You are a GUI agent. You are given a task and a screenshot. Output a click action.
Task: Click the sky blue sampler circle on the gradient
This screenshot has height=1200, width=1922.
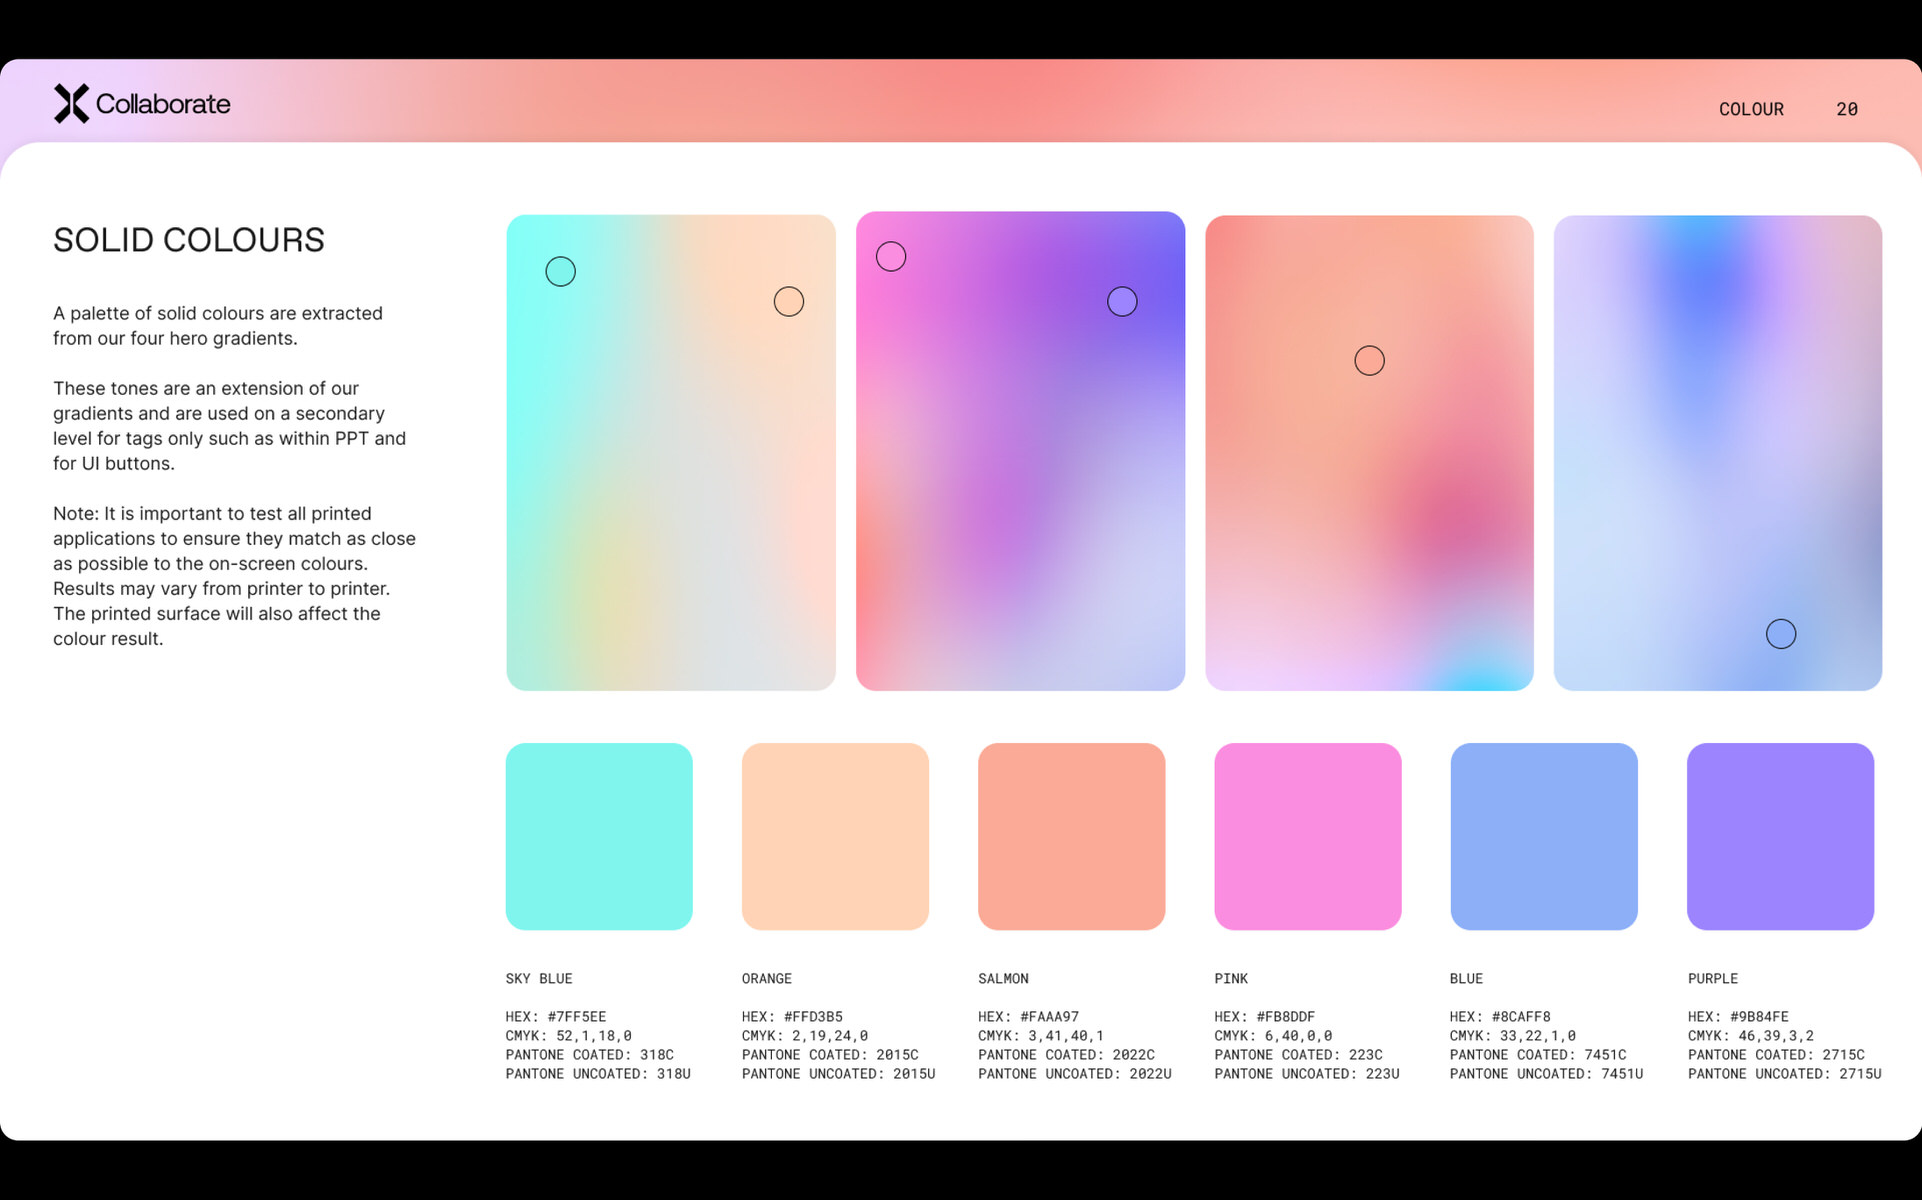[560, 271]
